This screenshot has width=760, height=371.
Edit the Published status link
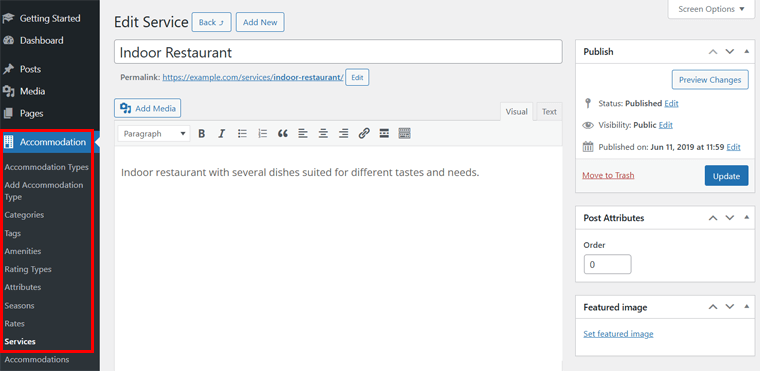pyautogui.click(x=671, y=103)
